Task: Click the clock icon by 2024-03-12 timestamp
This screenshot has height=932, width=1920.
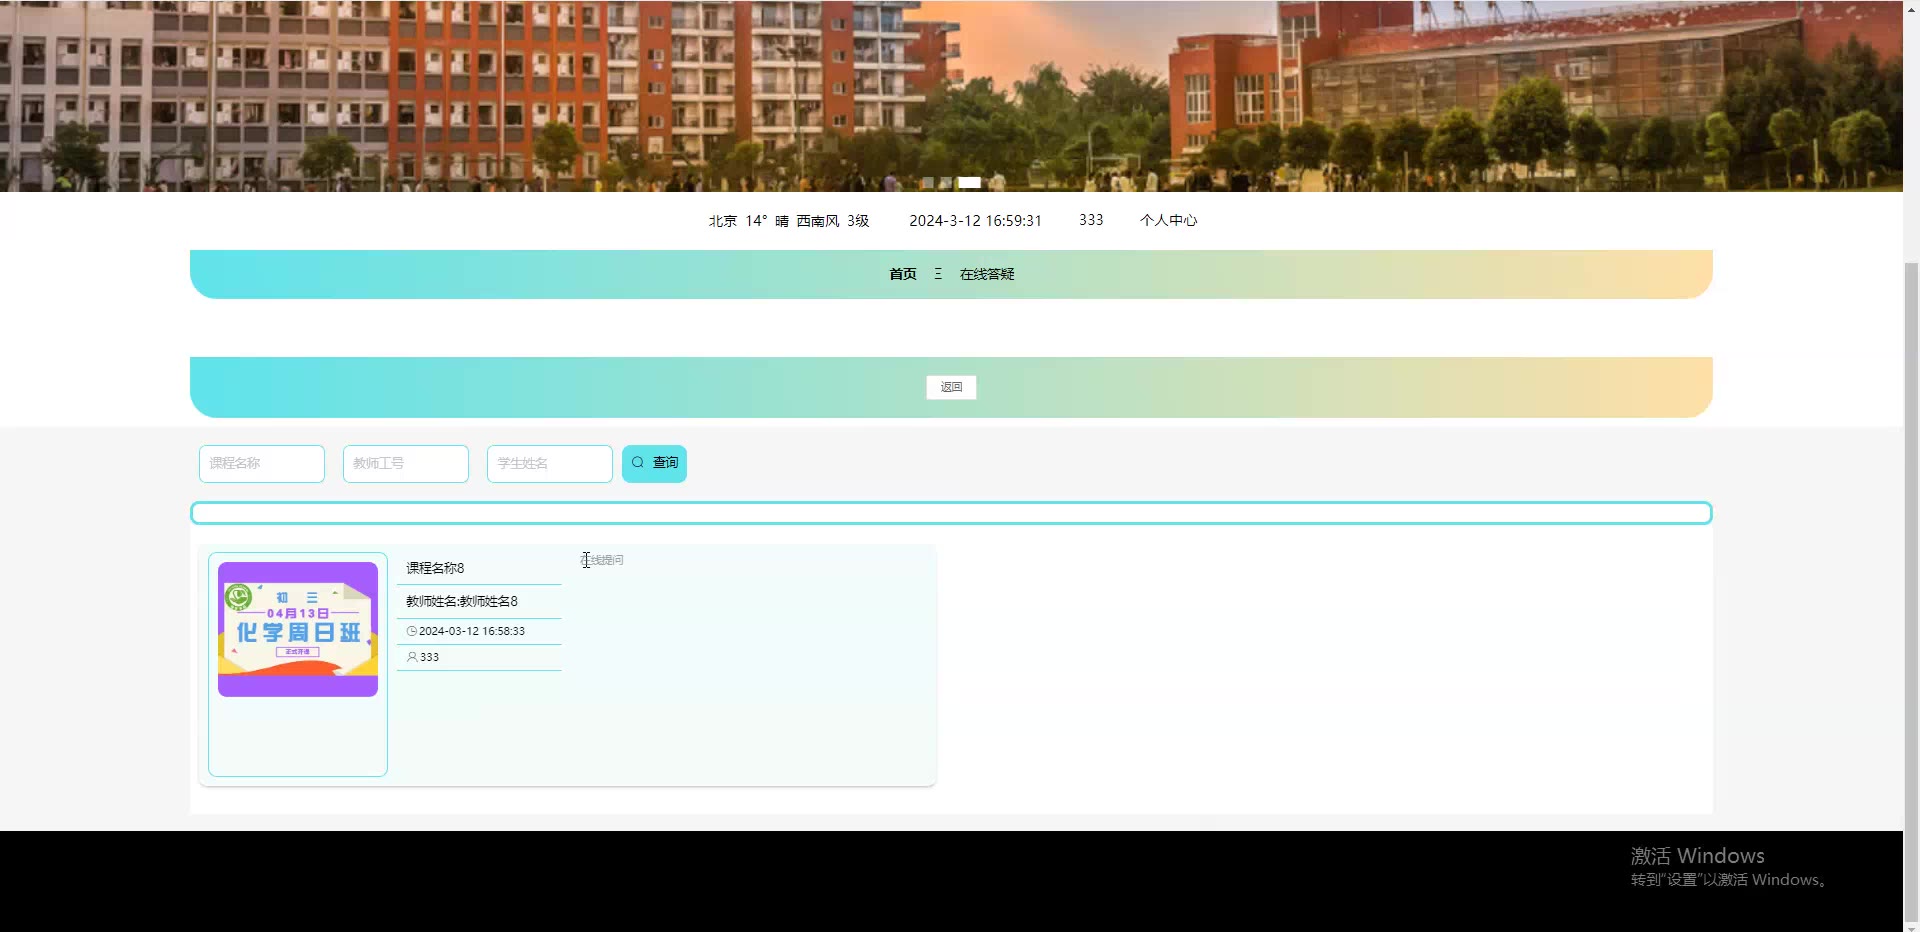Action: pyautogui.click(x=412, y=631)
